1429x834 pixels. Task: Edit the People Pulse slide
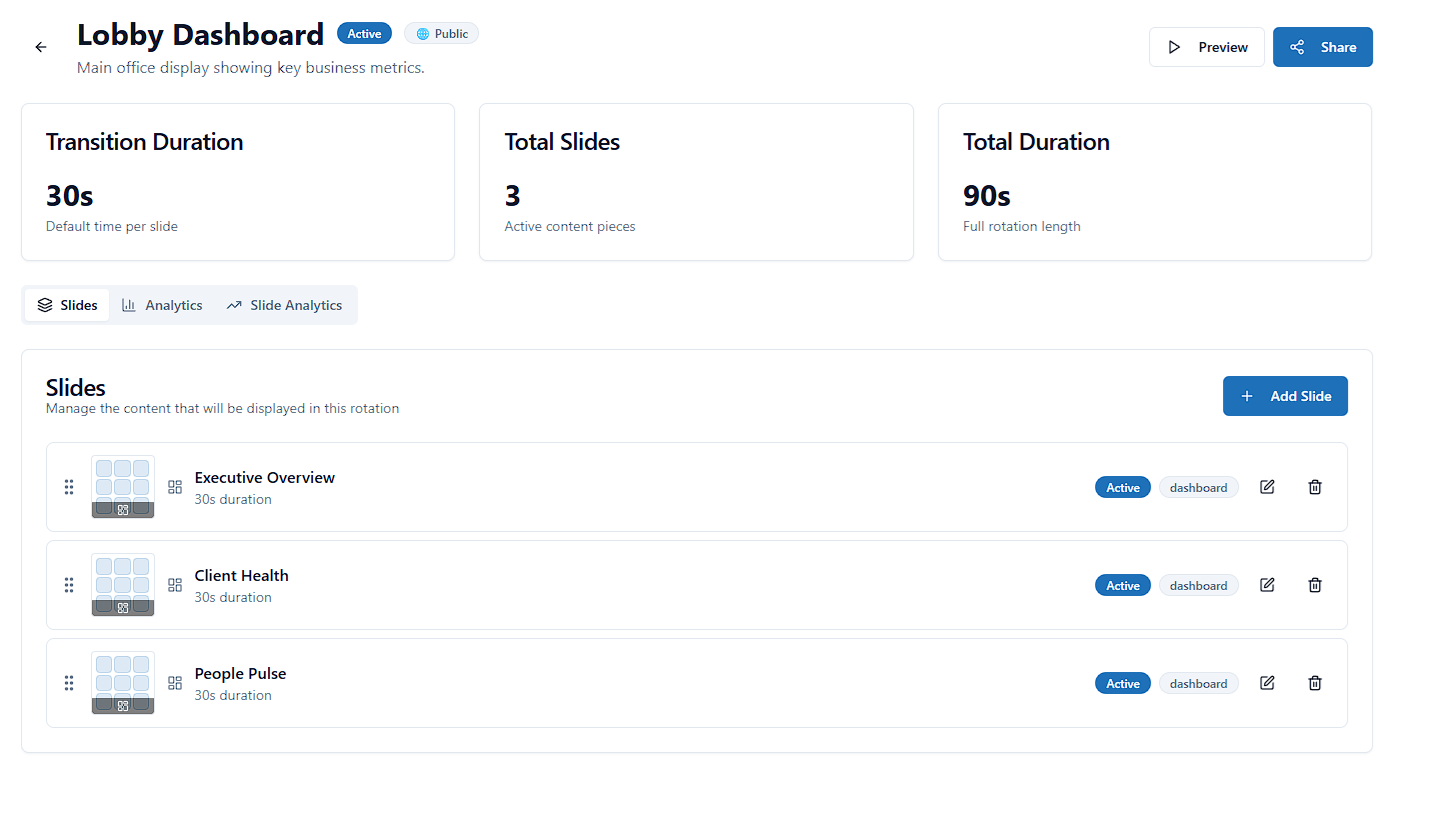pyautogui.click(x=1267, y=683)
